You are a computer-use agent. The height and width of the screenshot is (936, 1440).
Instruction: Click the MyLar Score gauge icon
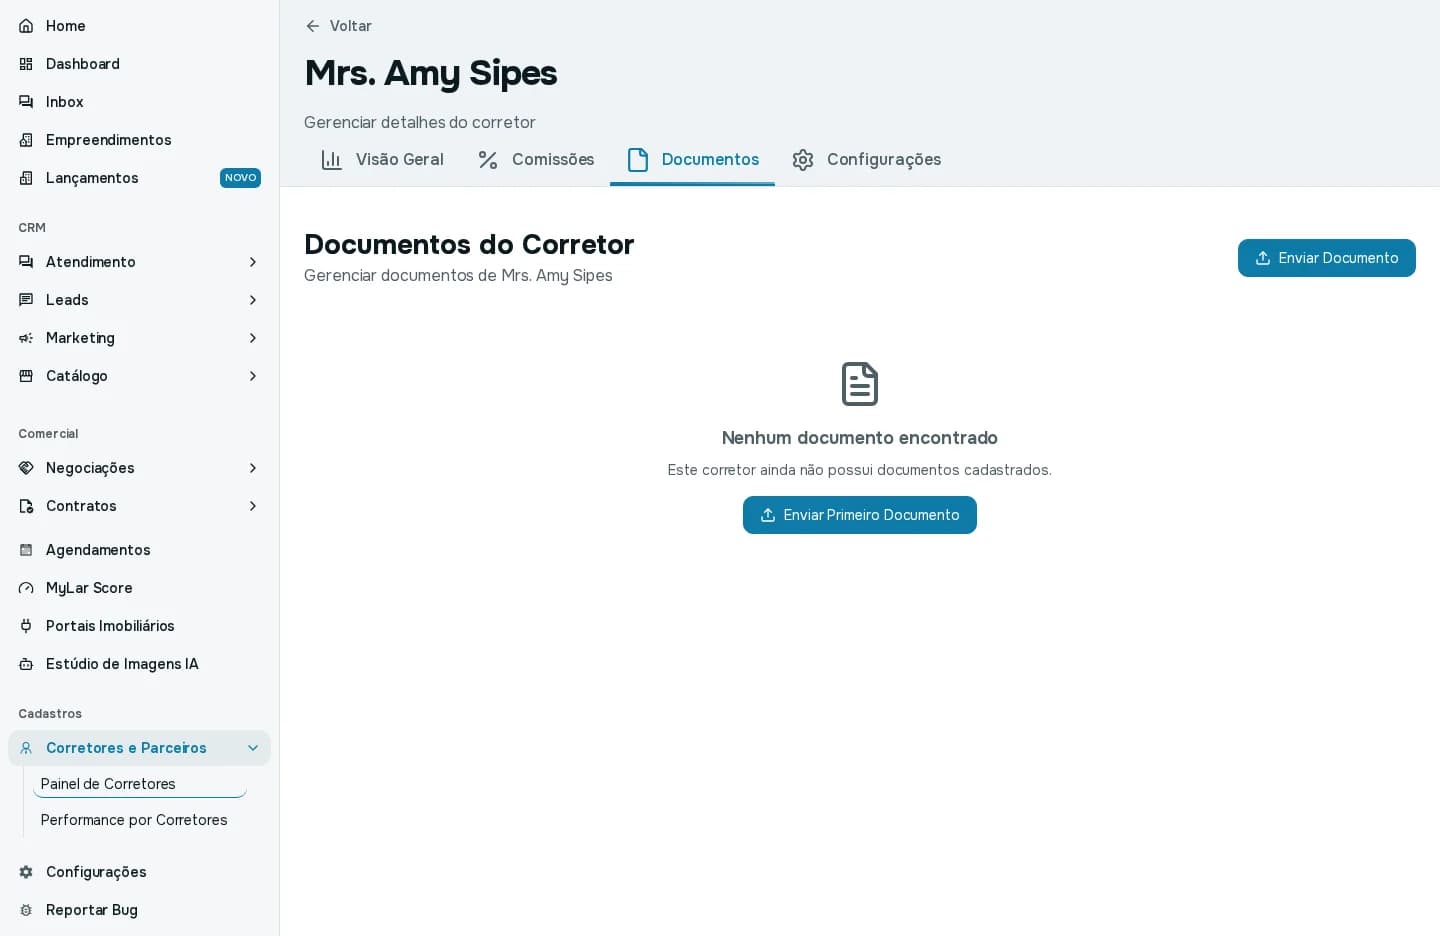pyautogui.click(x=26, y=588)
